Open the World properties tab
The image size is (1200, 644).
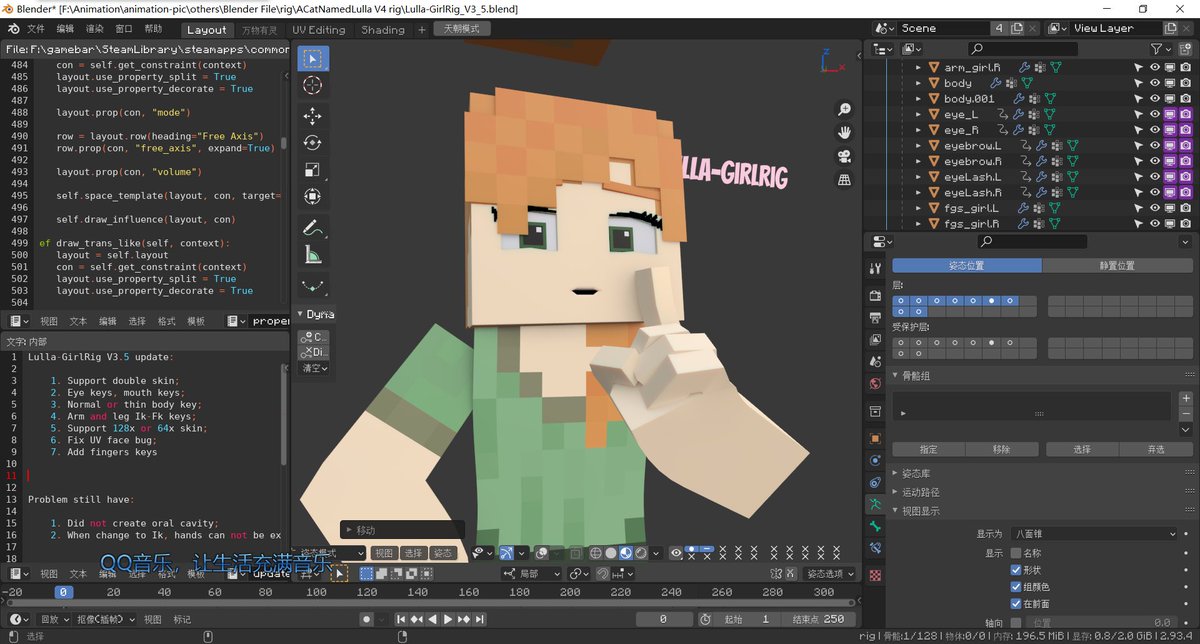coord(875,383)
